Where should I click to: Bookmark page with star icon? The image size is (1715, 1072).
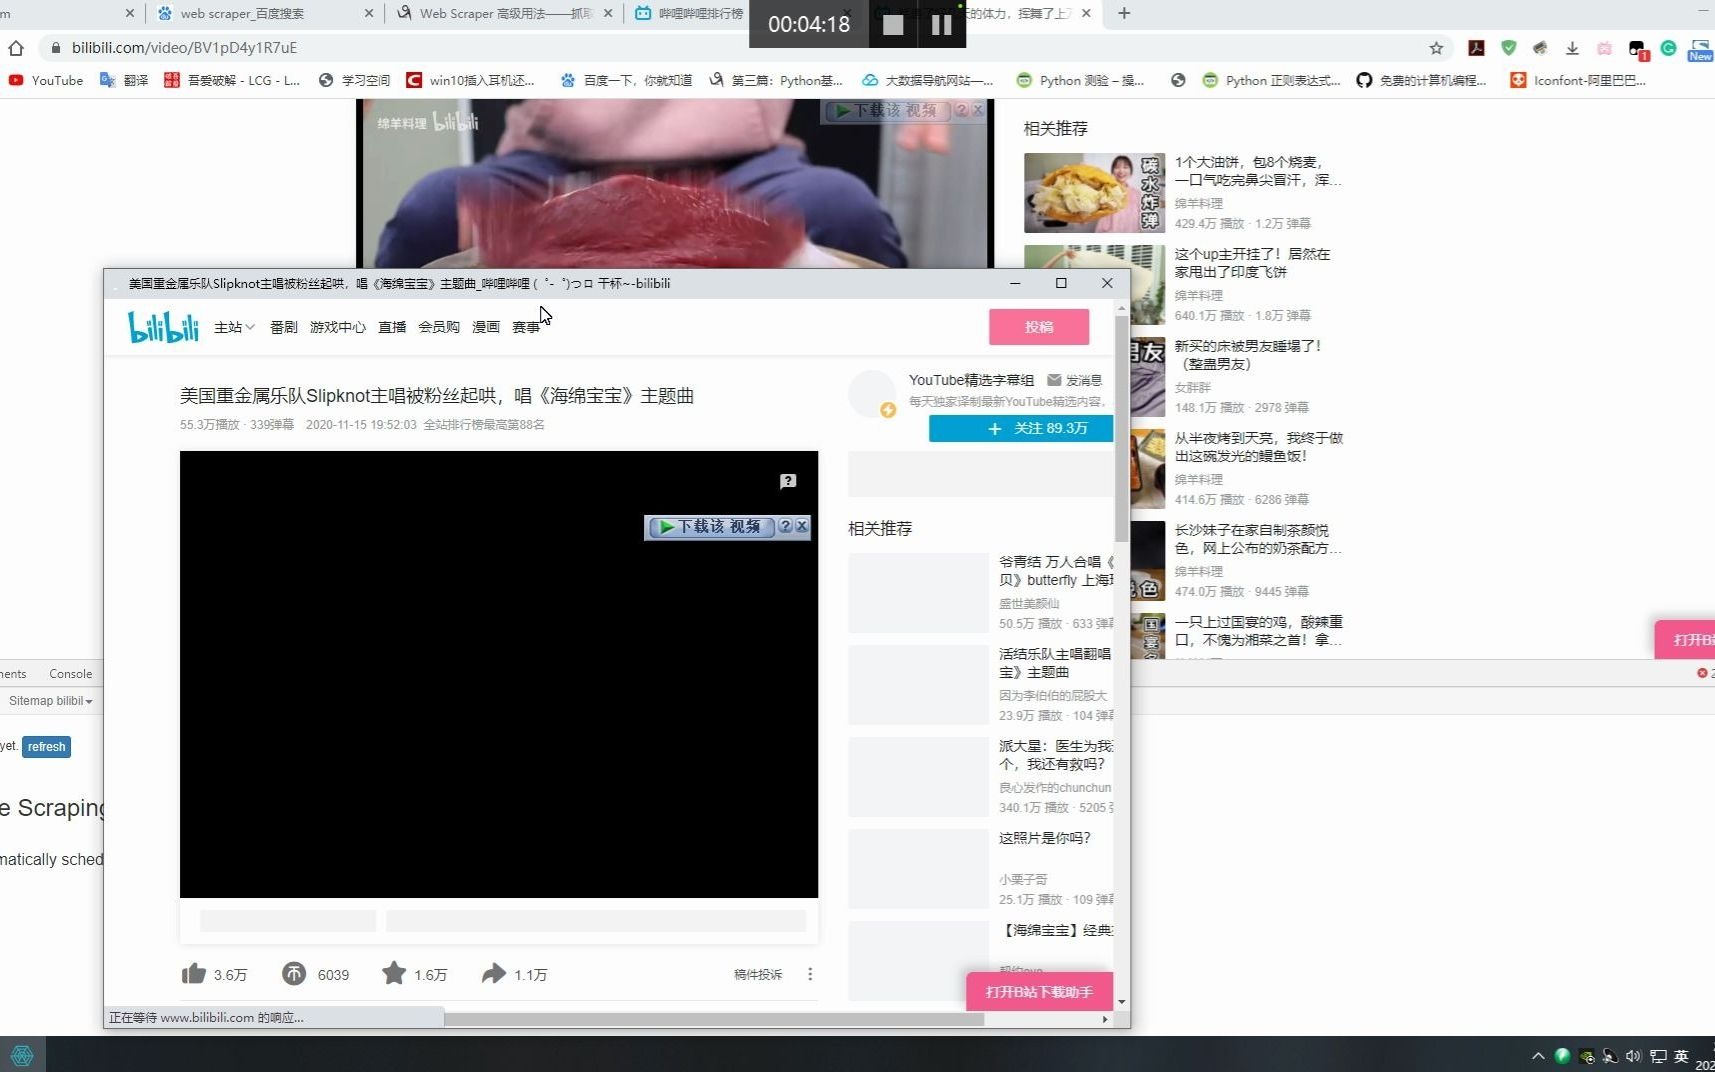tap(1436, 48)
